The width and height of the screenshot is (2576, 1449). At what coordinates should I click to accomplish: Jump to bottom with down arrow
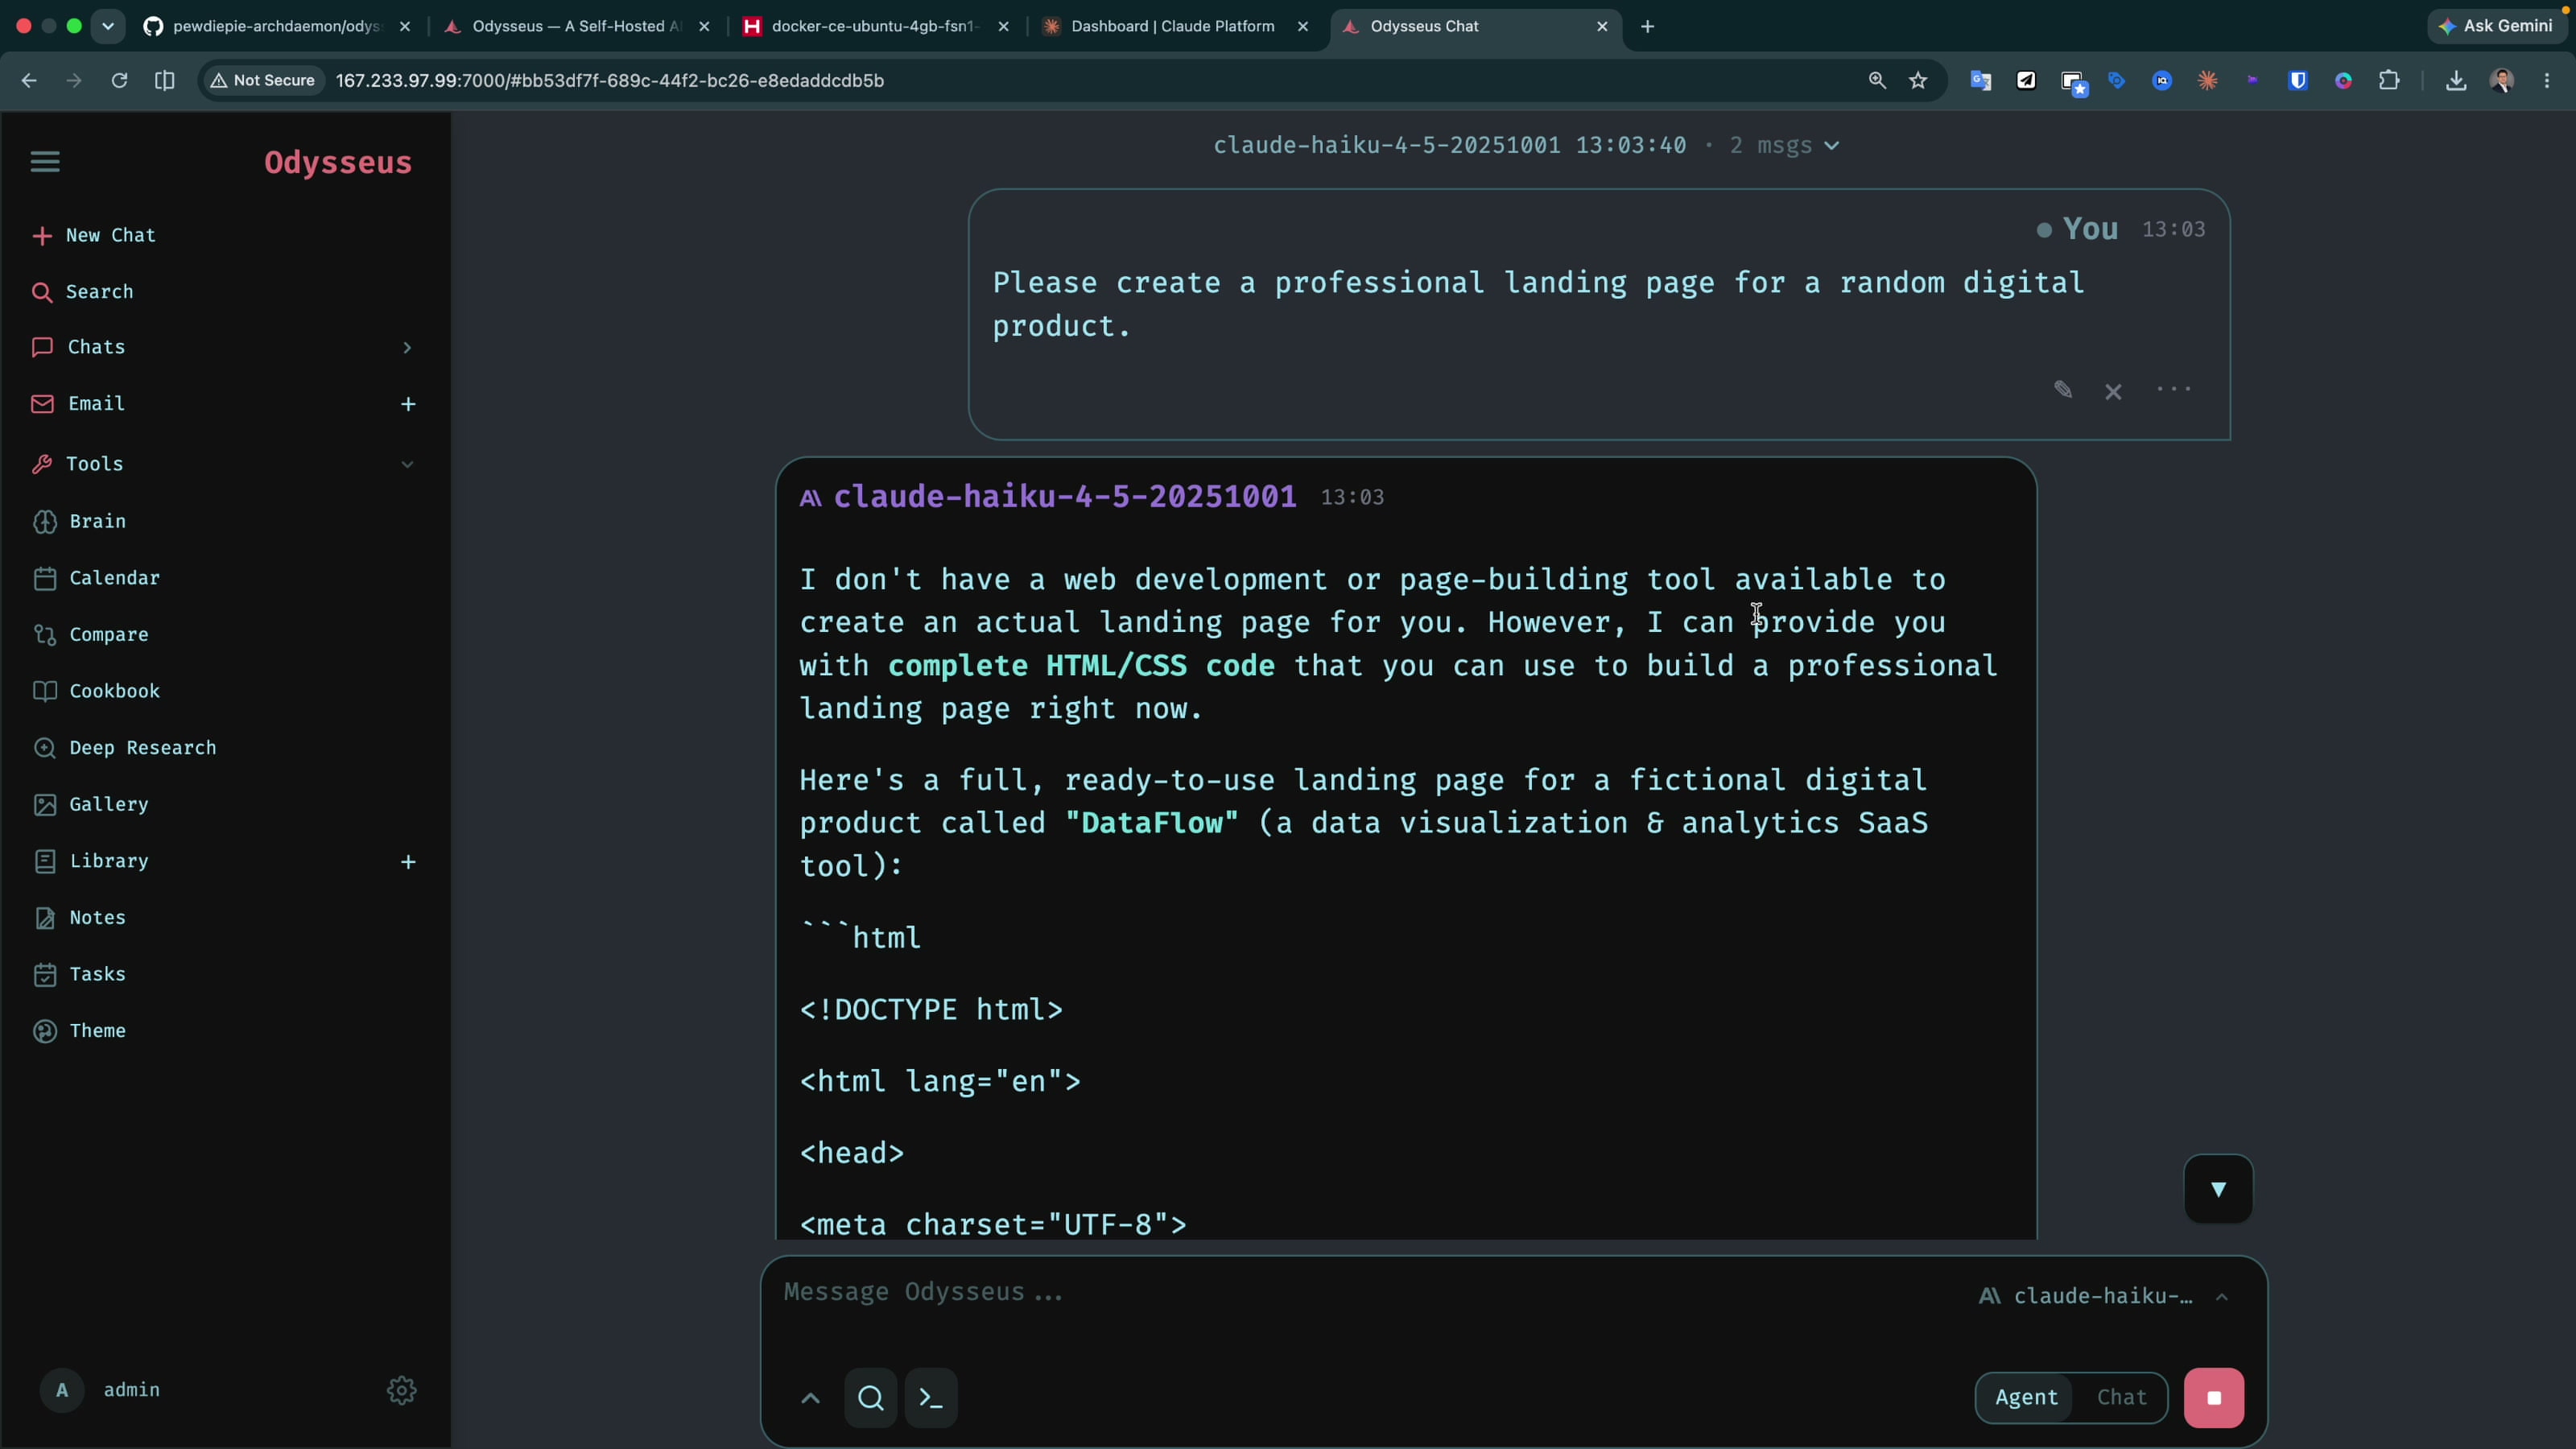tap(2218, 1188)
